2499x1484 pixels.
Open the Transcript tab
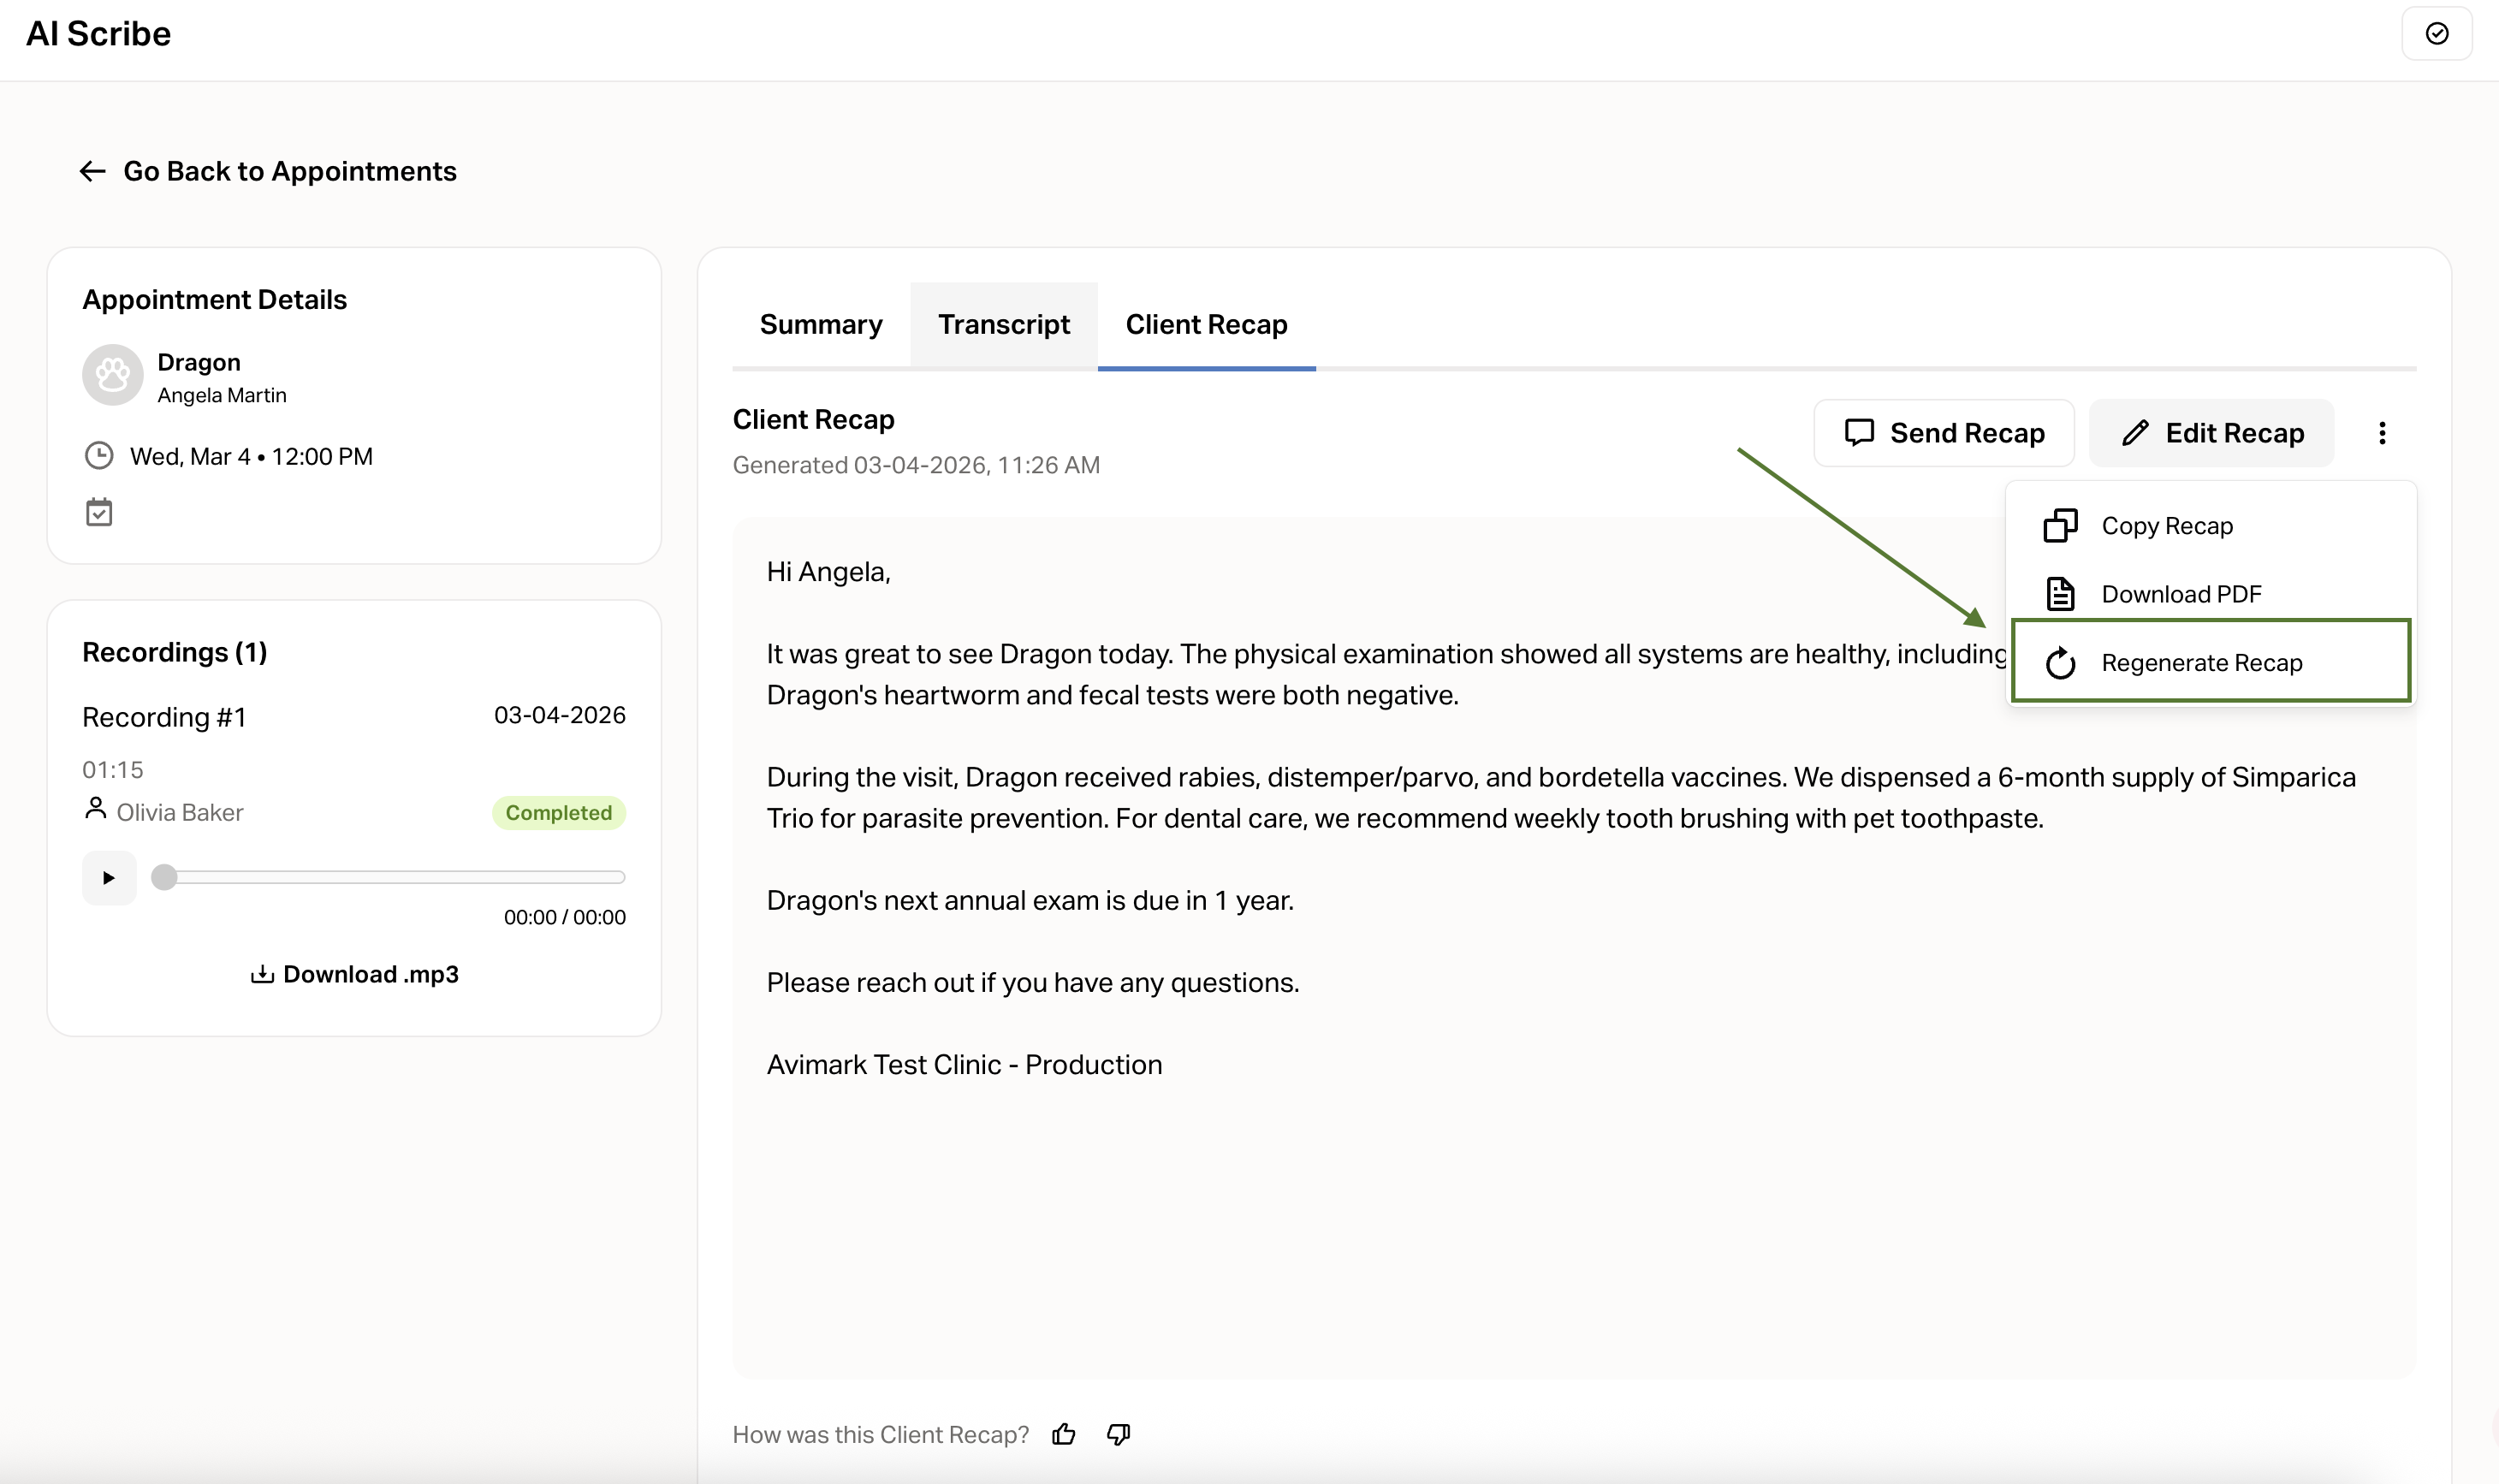pyautogui.click(x=1003, y=325)
